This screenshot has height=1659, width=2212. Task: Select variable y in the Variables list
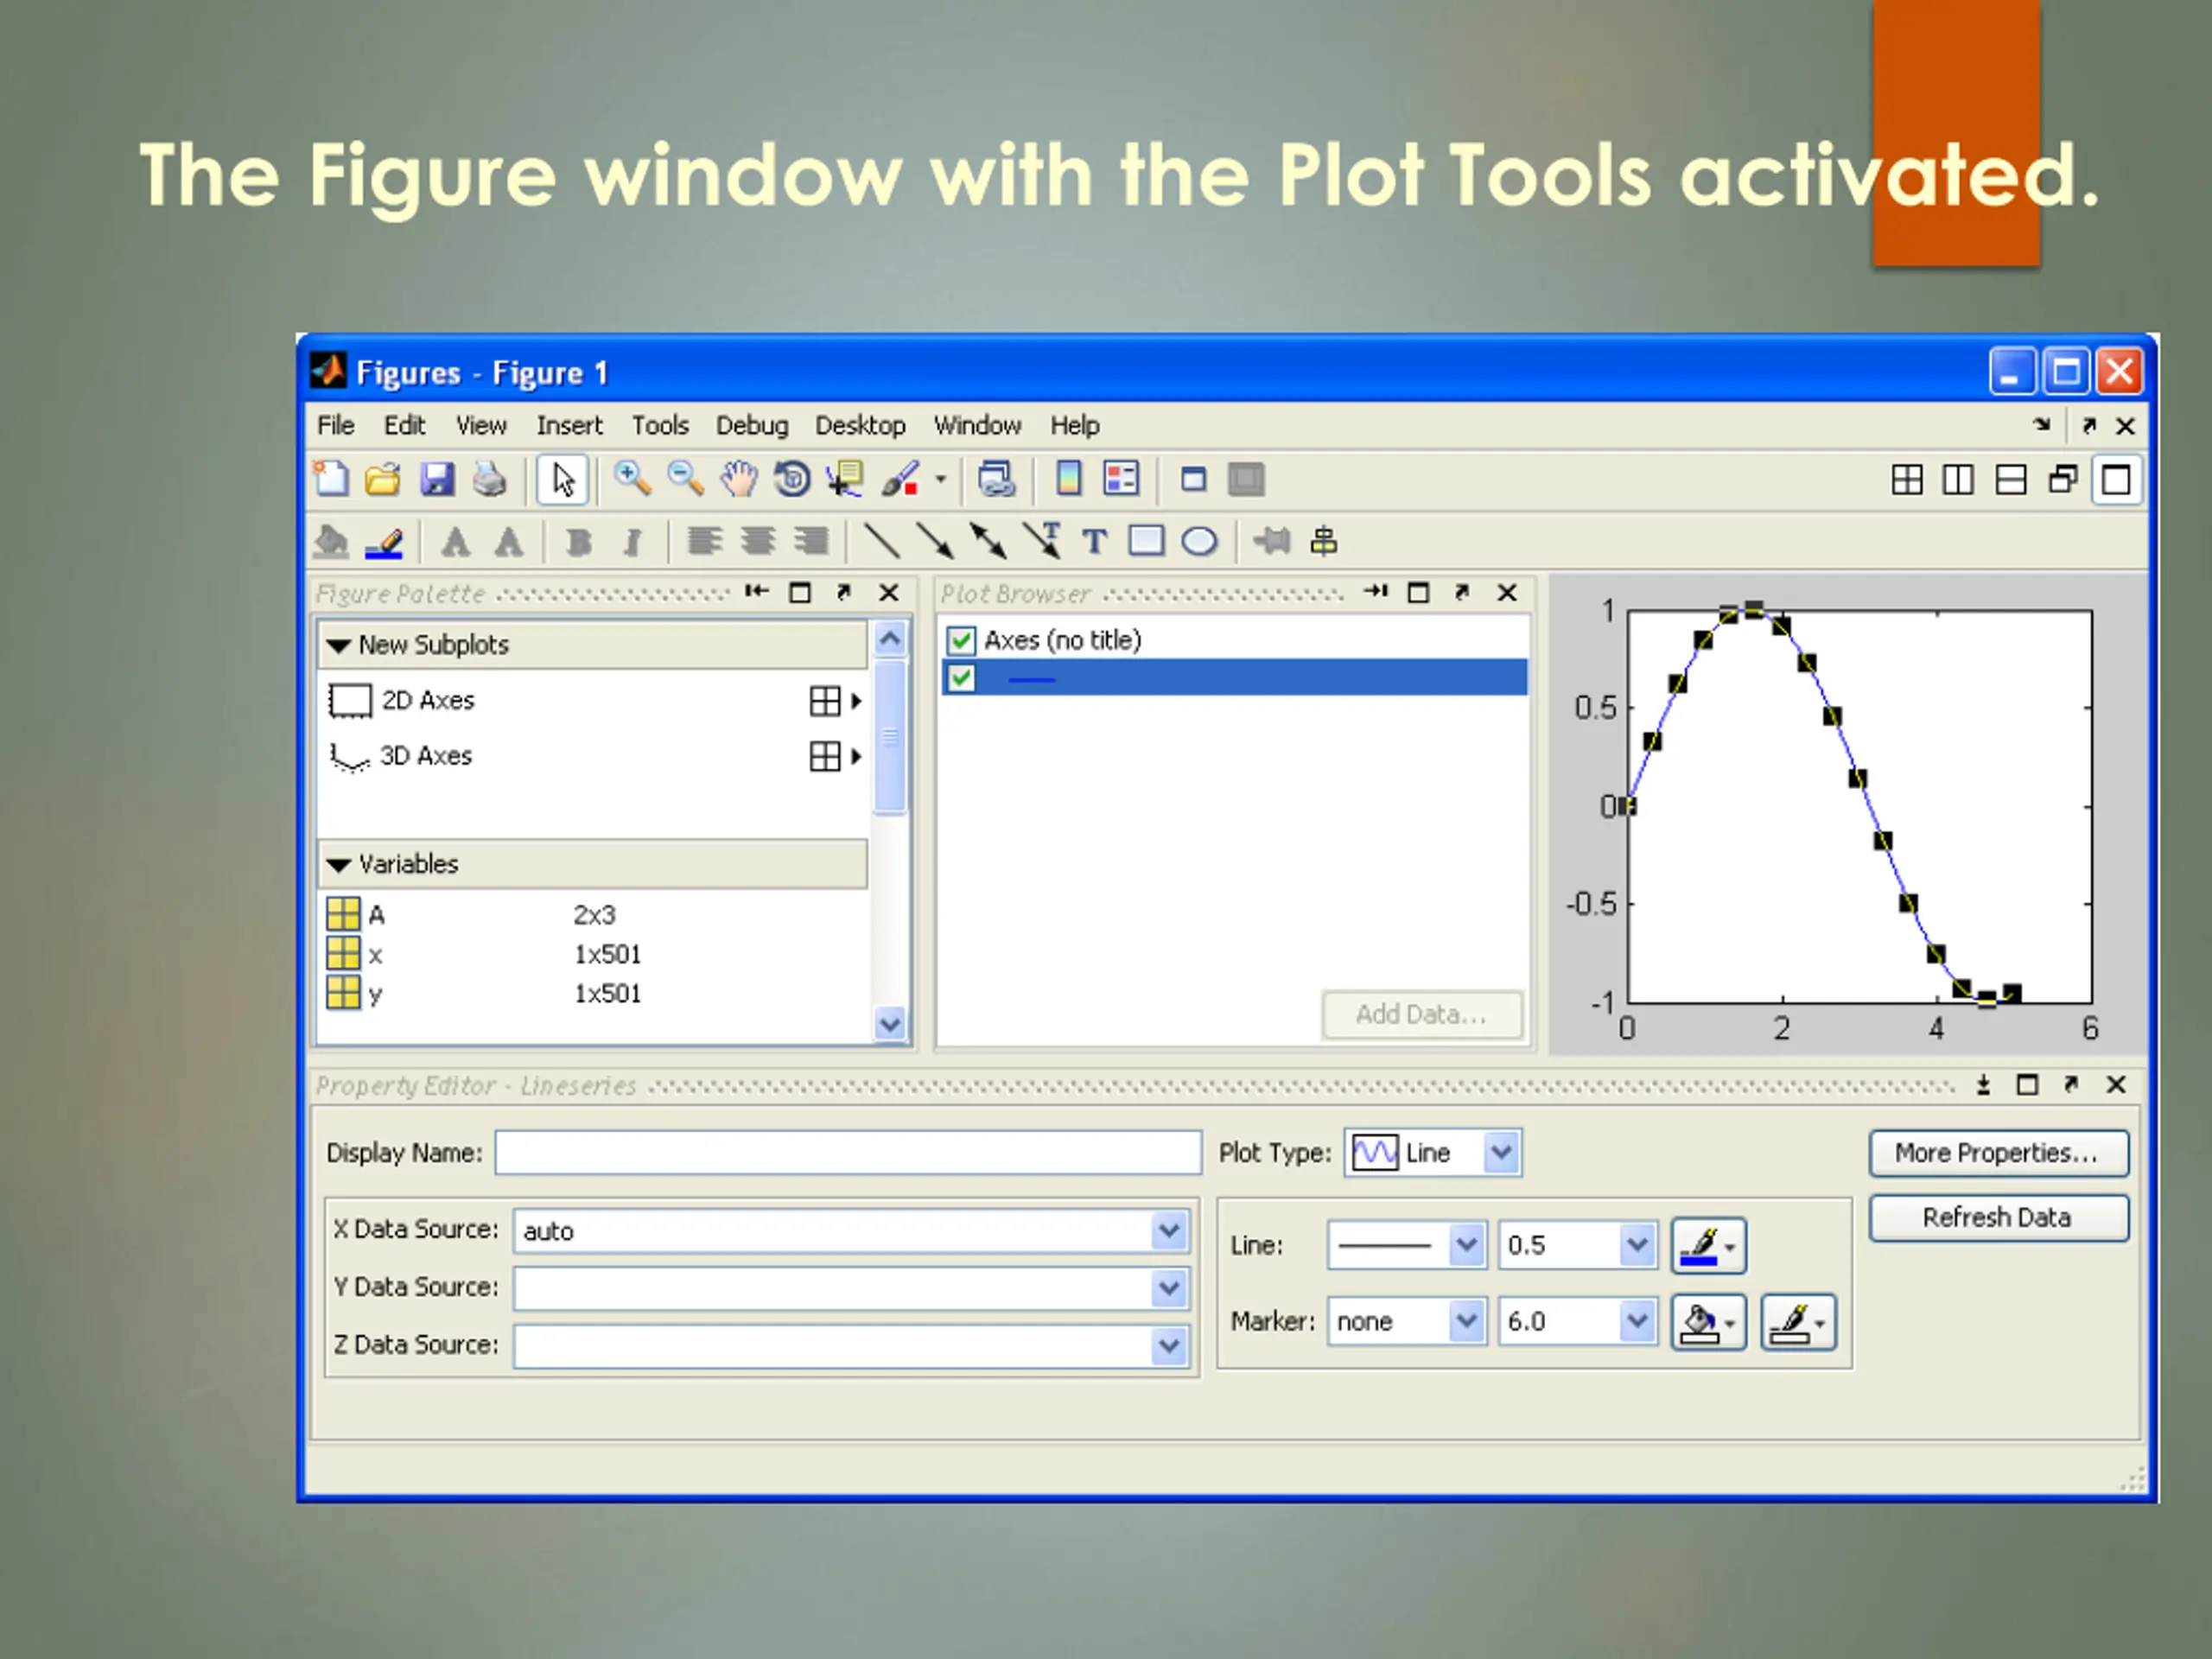tap(592, 994)
